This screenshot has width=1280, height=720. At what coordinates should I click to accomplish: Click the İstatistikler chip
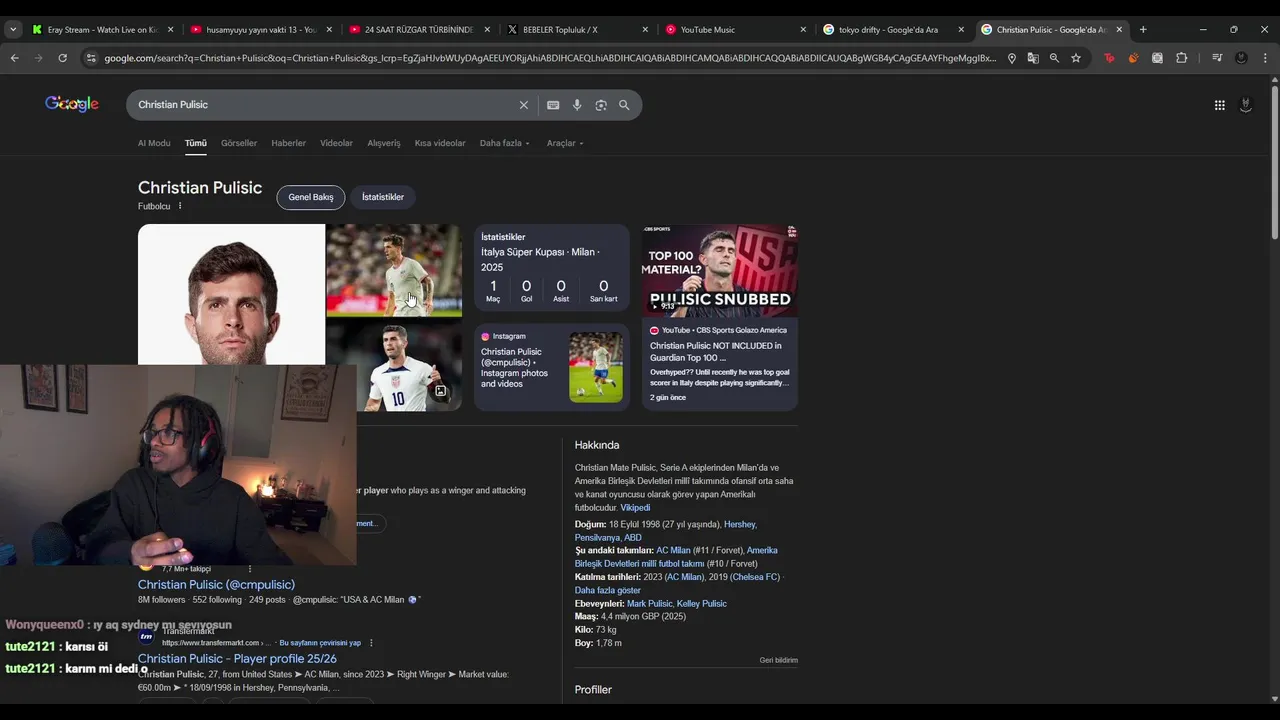click(383, 197)
